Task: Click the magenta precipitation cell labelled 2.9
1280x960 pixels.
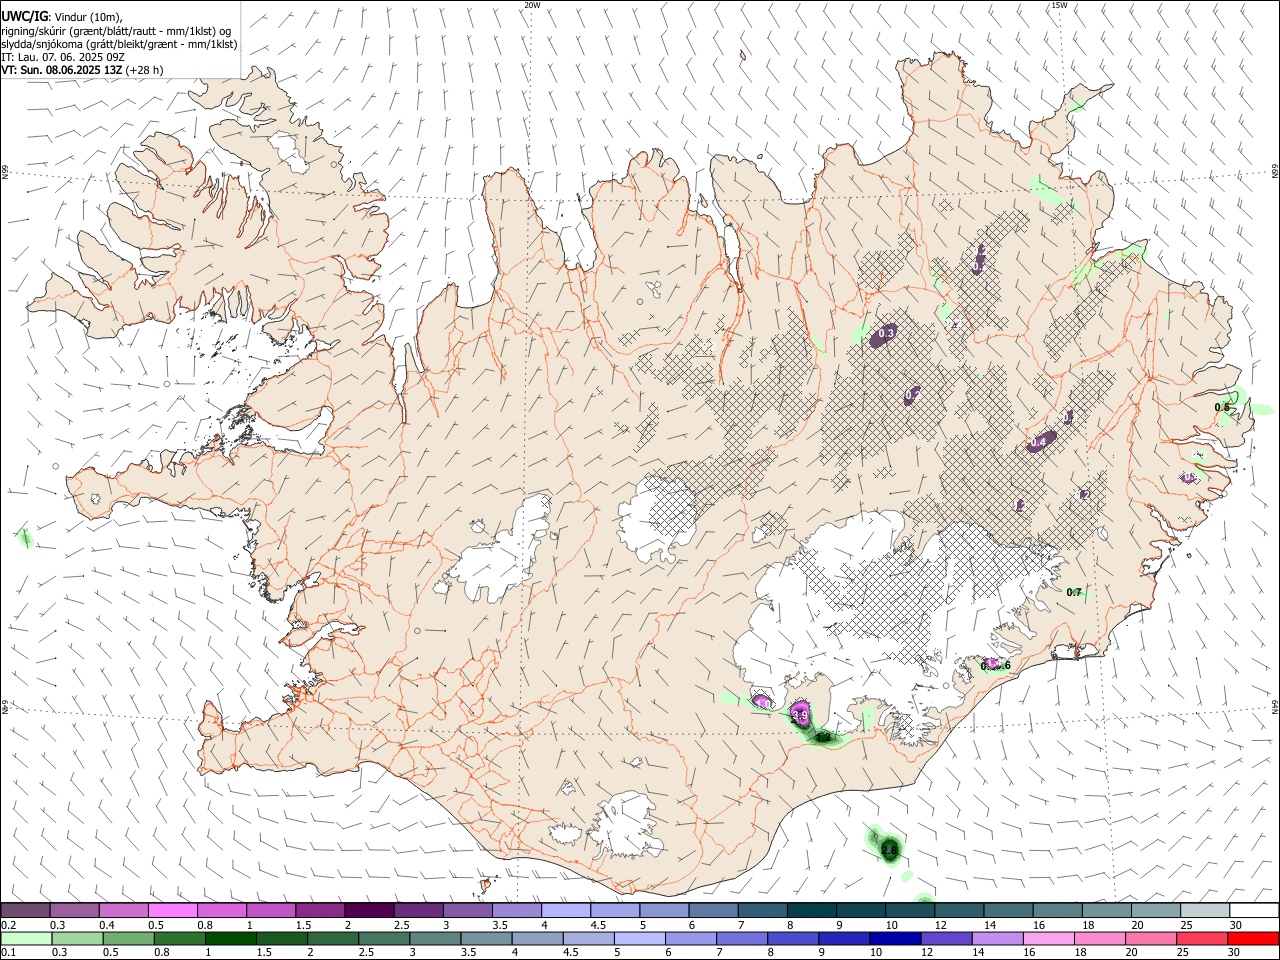Action: point(799,714)
